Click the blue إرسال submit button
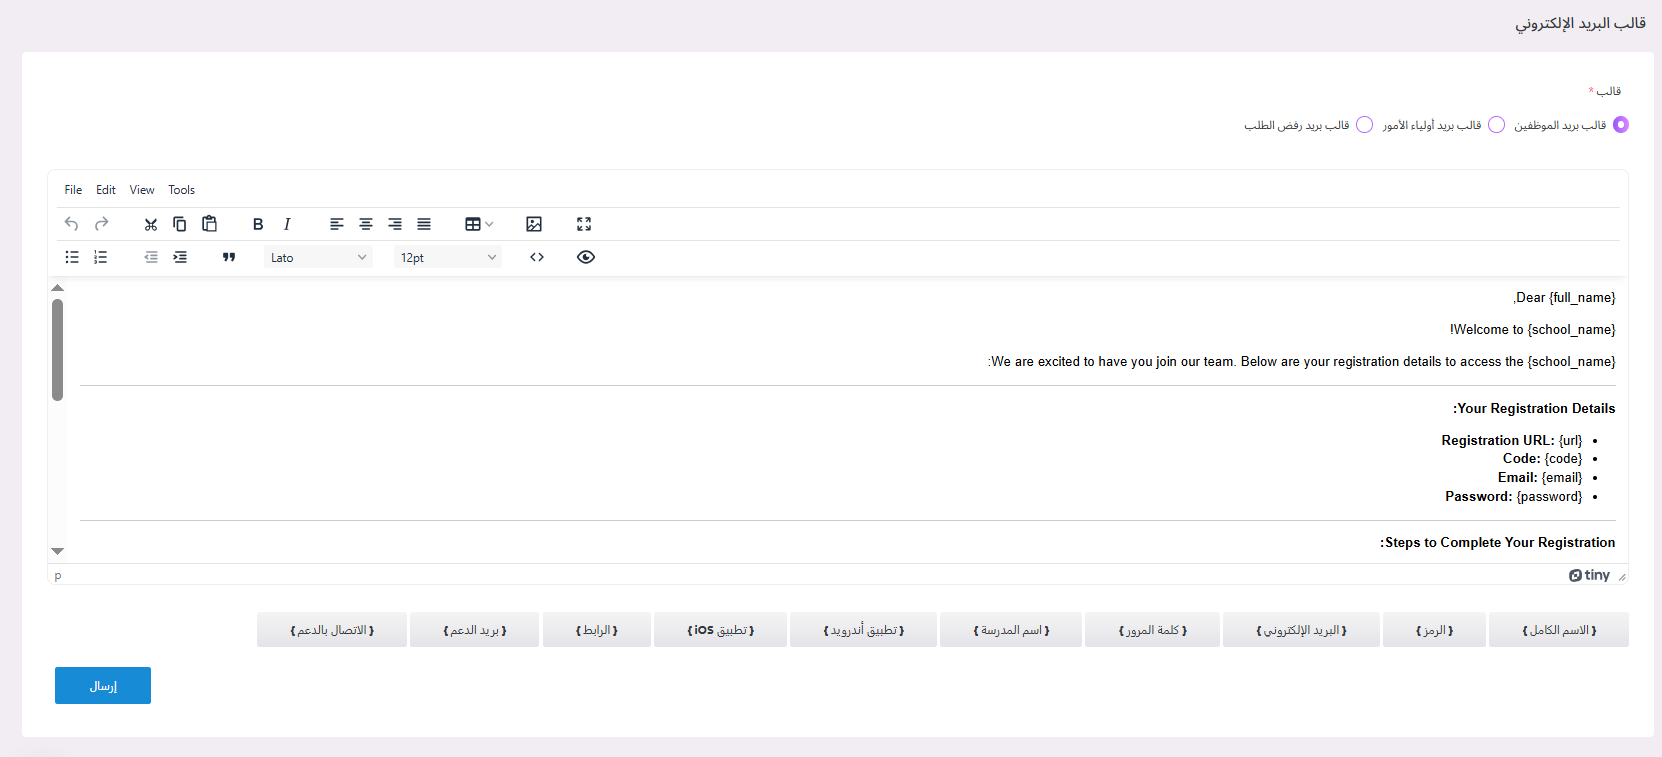1662x757 pixels. 103,686
